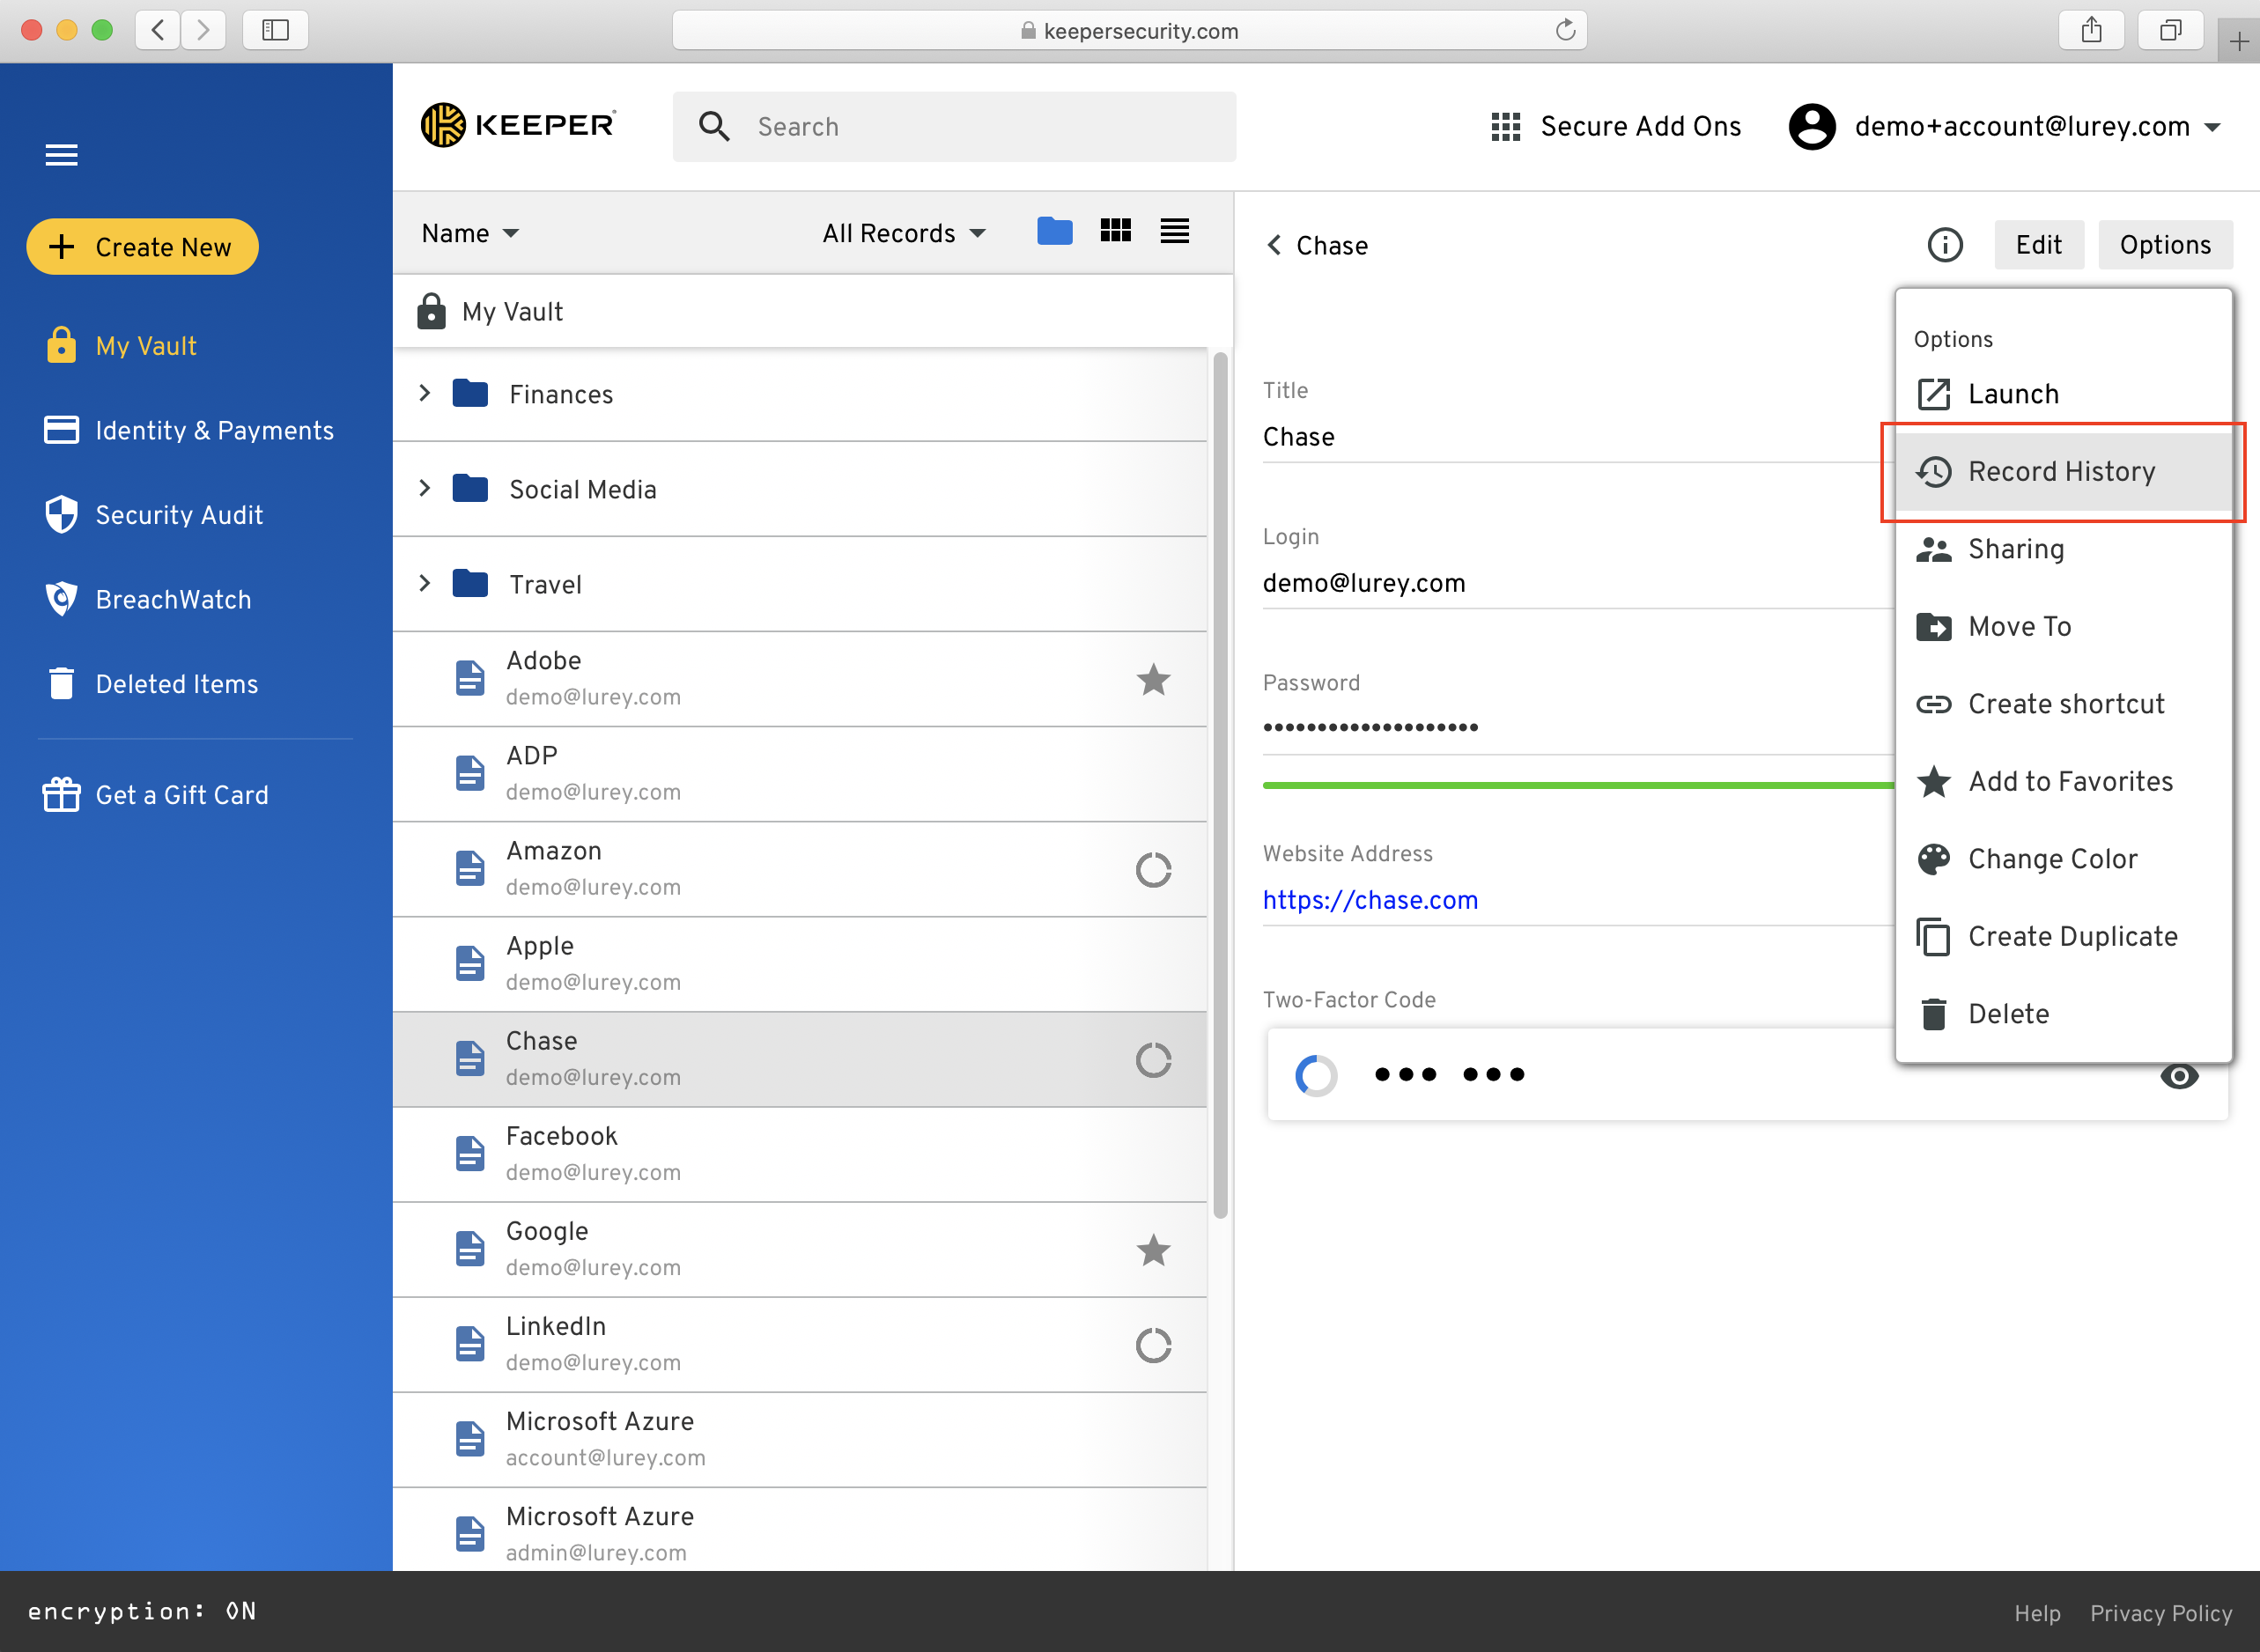This screenshot has height=1652, width=2260.
Task: Click the Facebook record icon
Action: [x=470, y=1153]
